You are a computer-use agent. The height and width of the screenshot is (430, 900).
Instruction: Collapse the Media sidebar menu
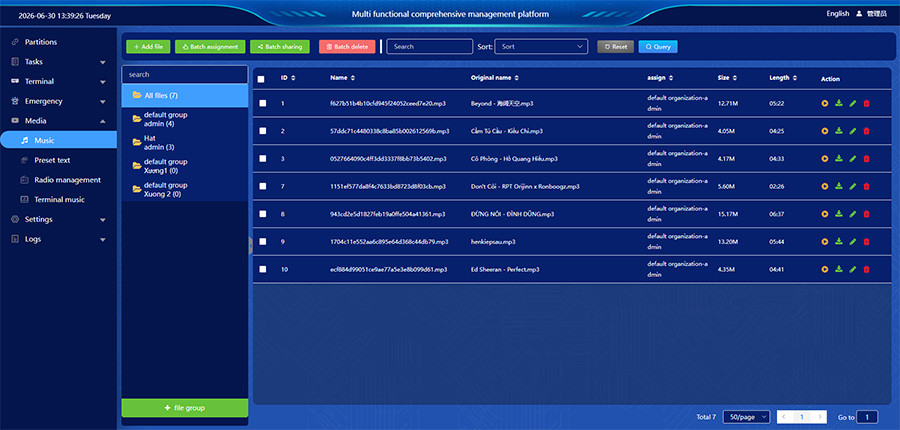(x=59, y=121)
